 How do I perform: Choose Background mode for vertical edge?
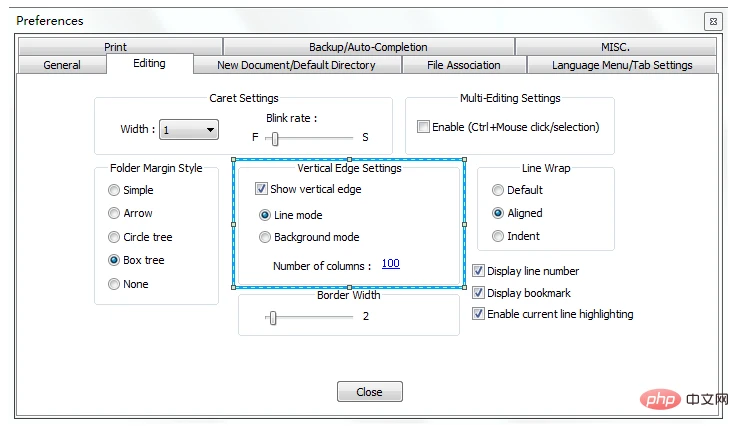click(265, 238)
